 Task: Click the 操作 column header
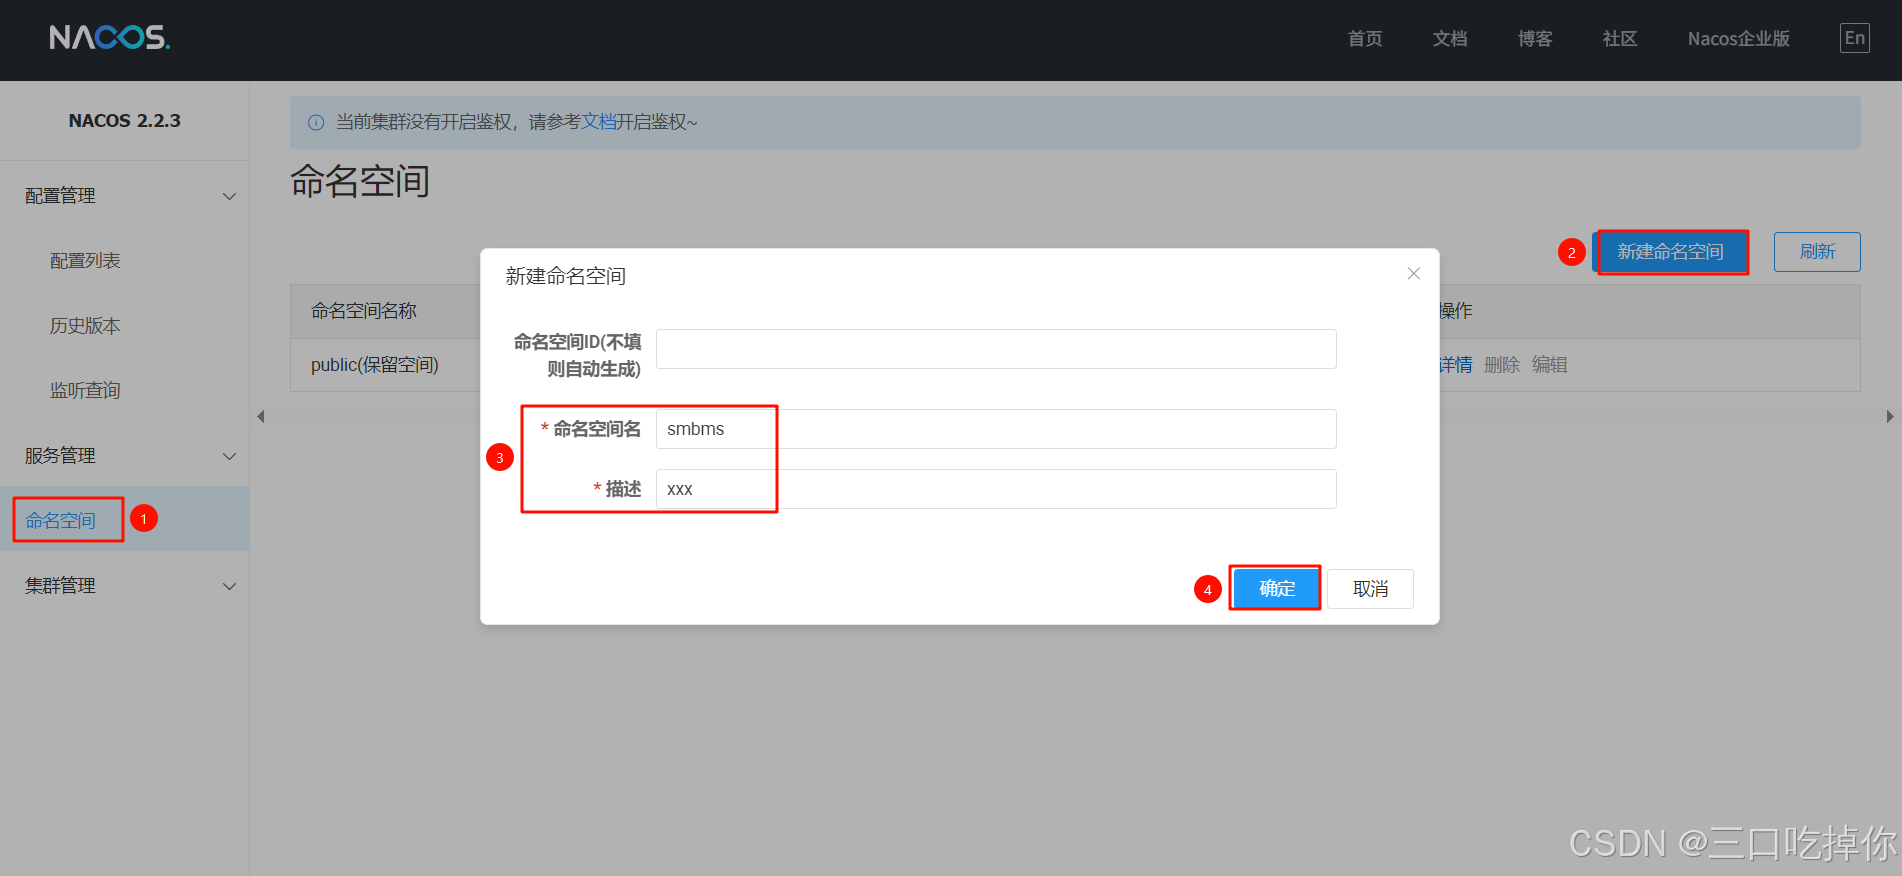pyautogui.click(x=1456, y=311)
